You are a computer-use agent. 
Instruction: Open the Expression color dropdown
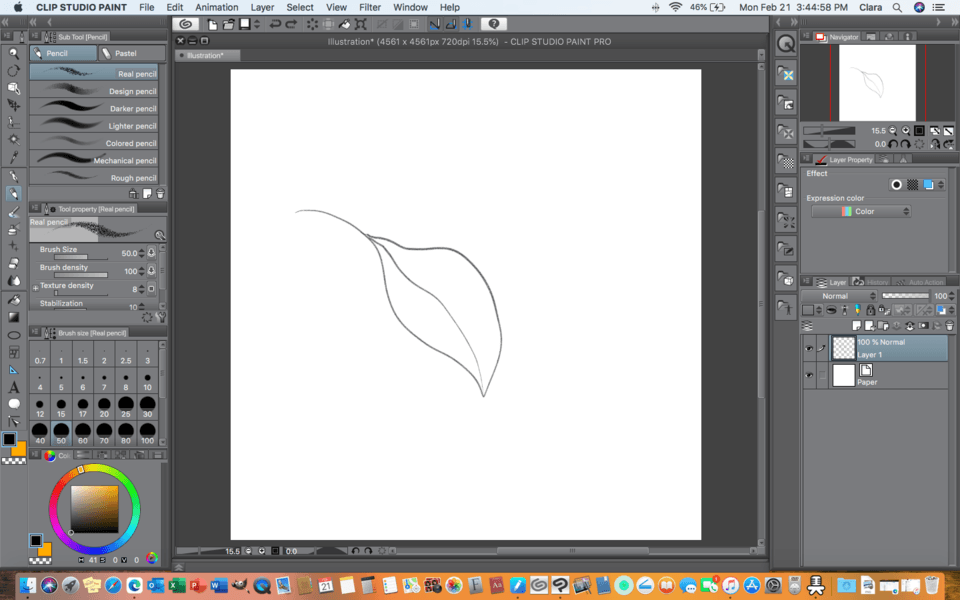[861, 212]
